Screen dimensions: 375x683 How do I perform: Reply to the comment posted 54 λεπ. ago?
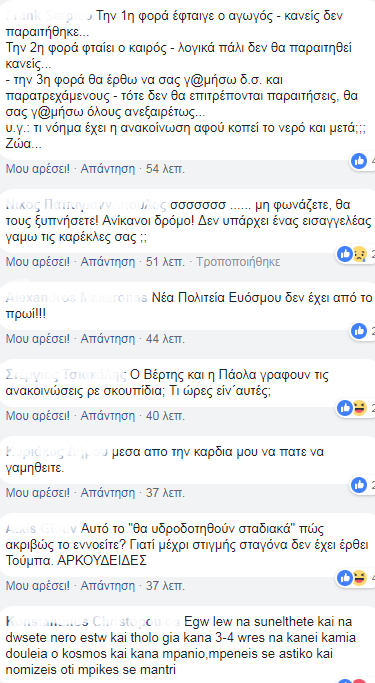pyautogui.click(x=108, y=169)
